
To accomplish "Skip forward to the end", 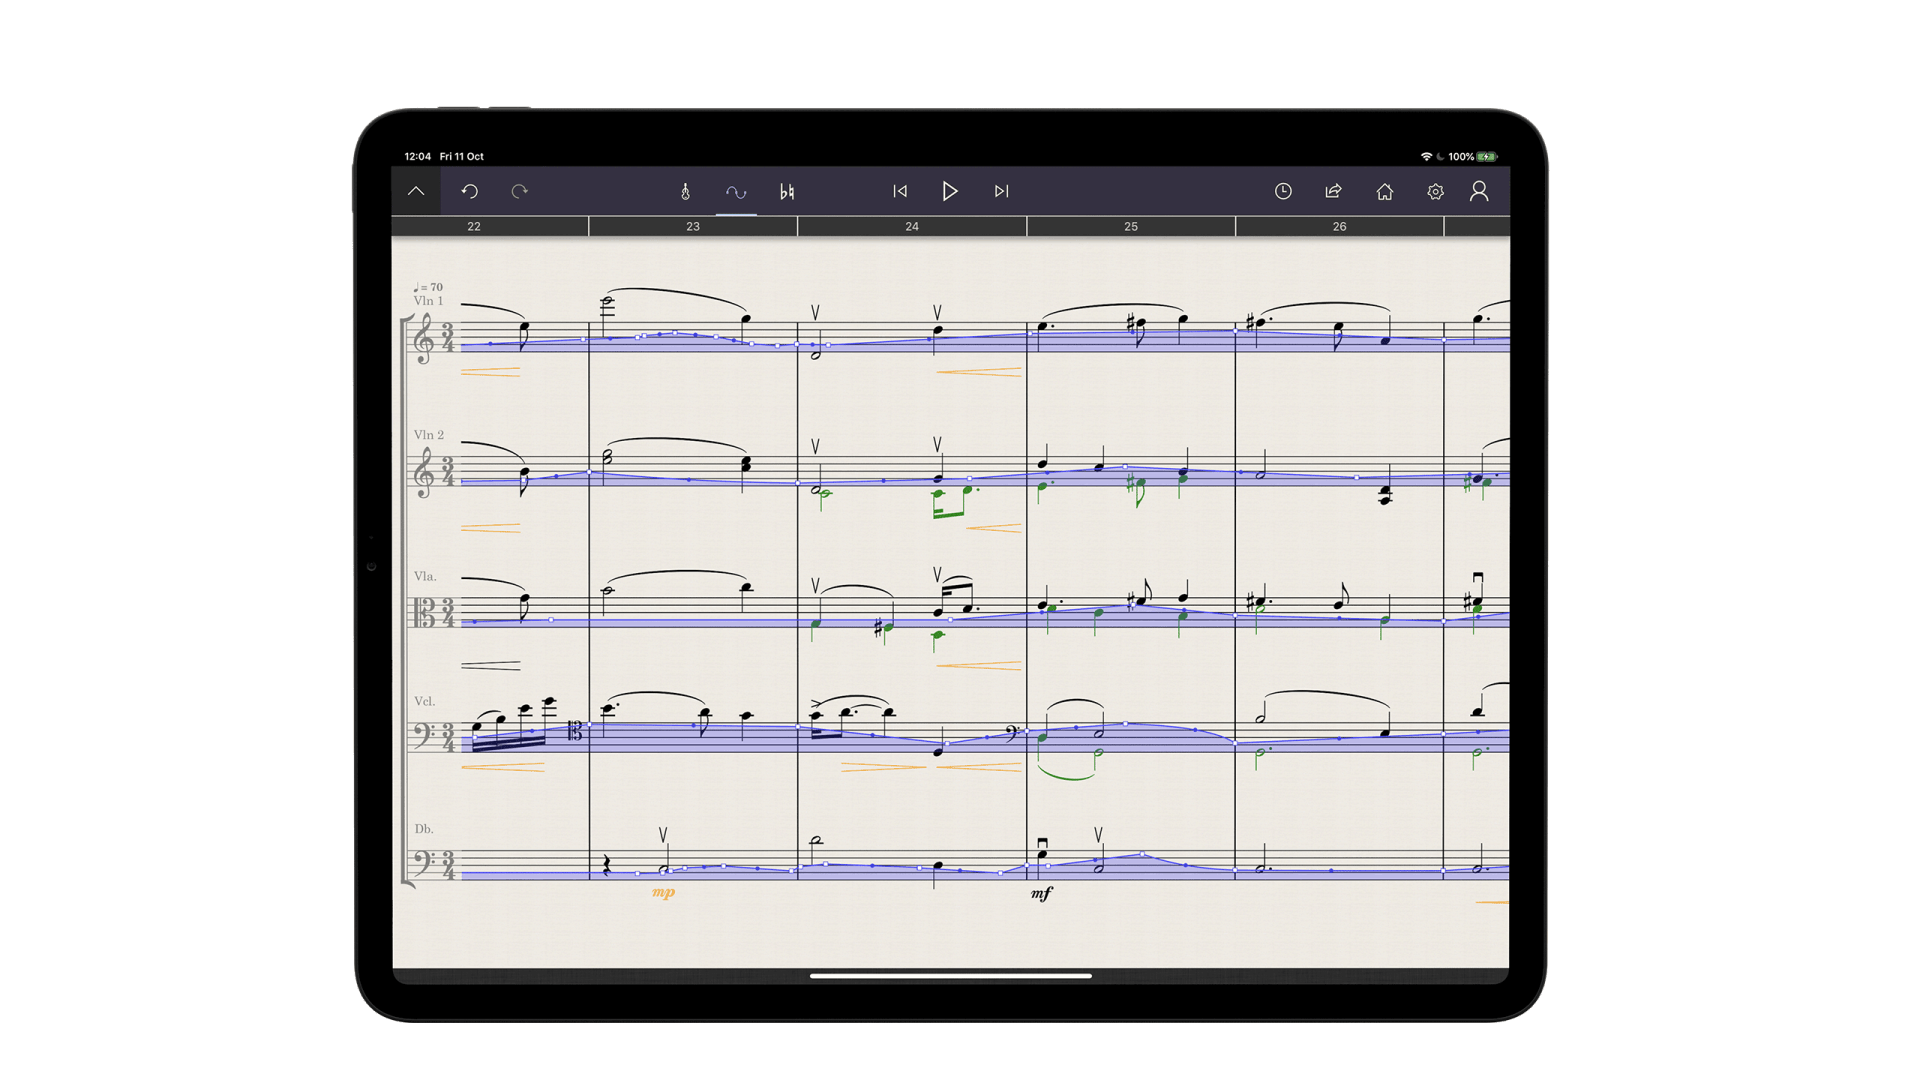I will [1001, 191].
